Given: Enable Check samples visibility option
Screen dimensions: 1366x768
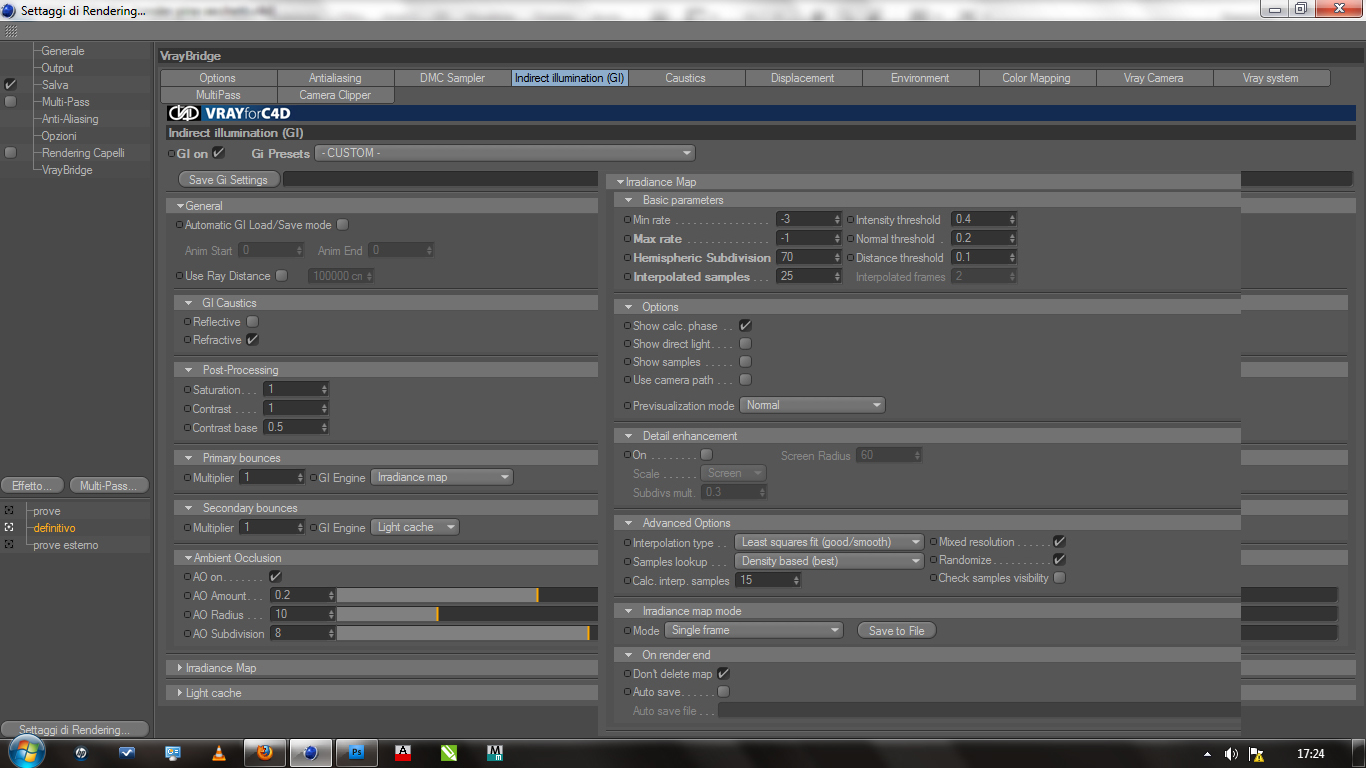Looking at the screenshot, I should coord(1059,578).
